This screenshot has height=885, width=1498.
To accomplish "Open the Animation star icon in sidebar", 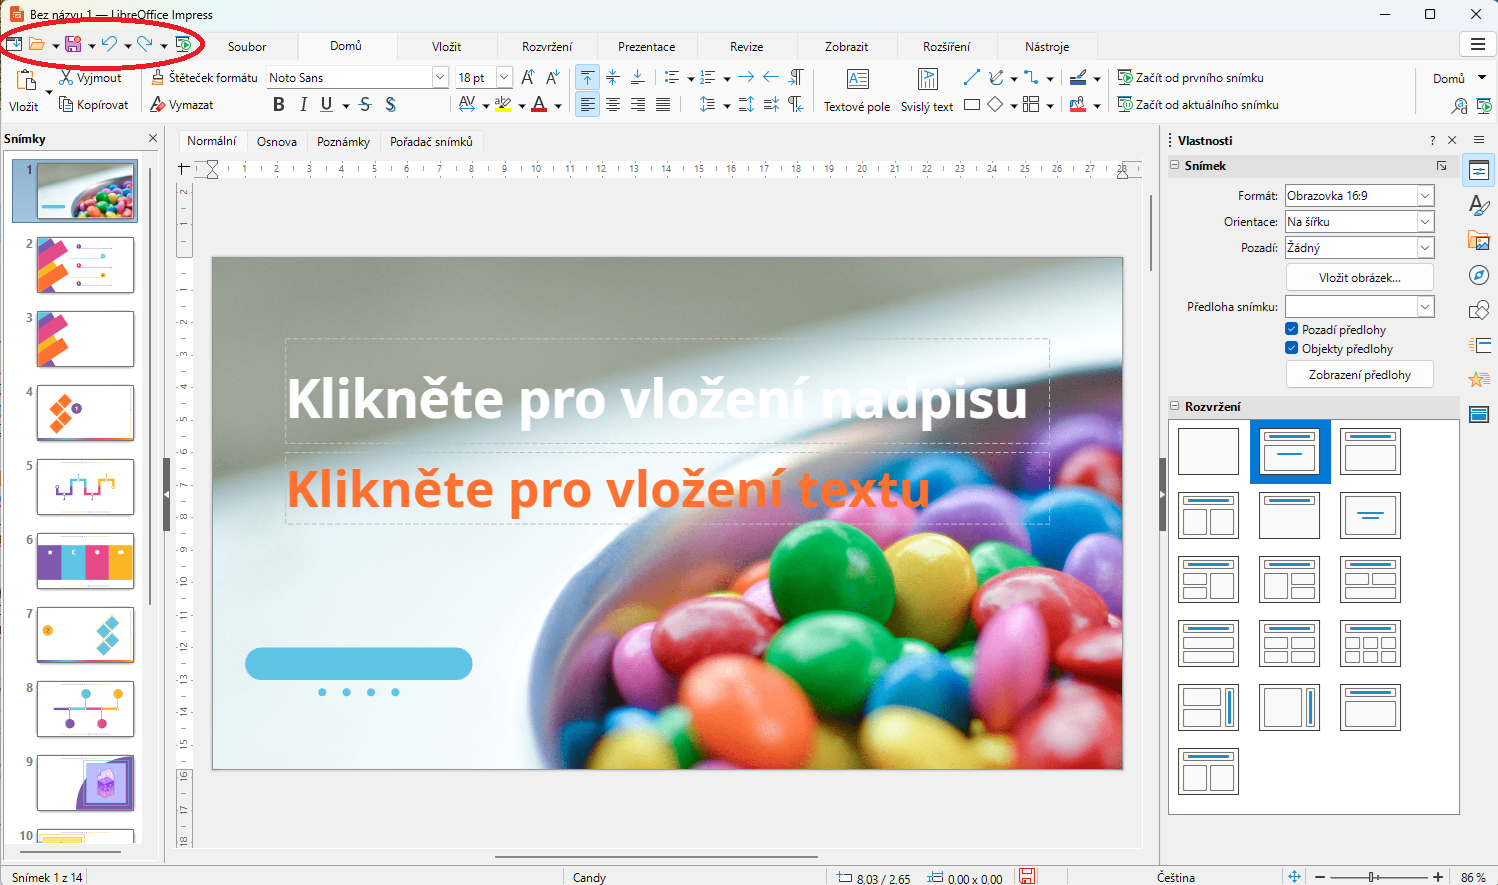I will 1479,379.
